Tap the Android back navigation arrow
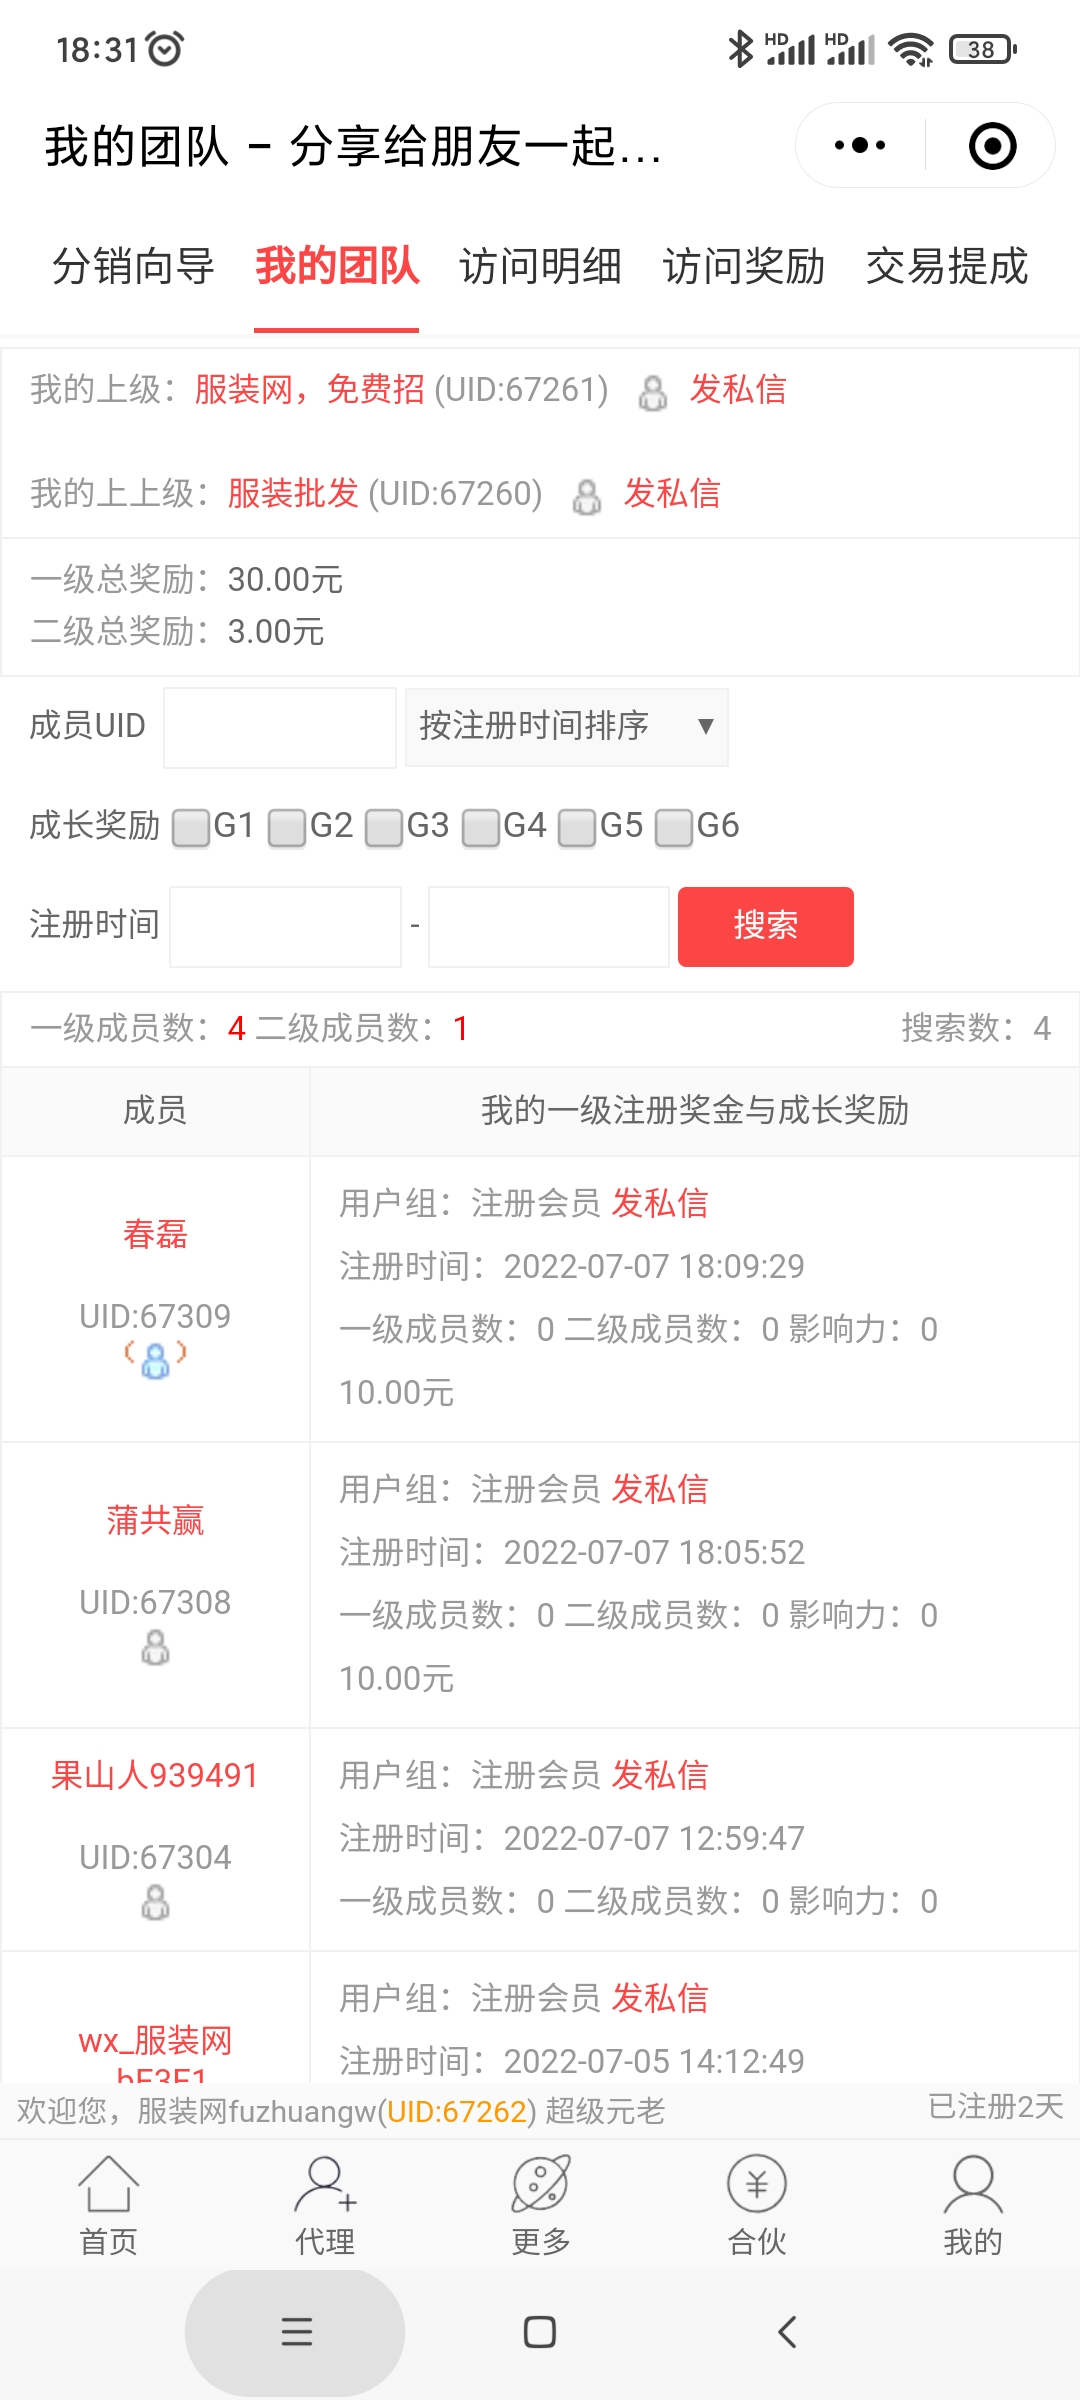1080x2400 pixels. click(787, 2332)
